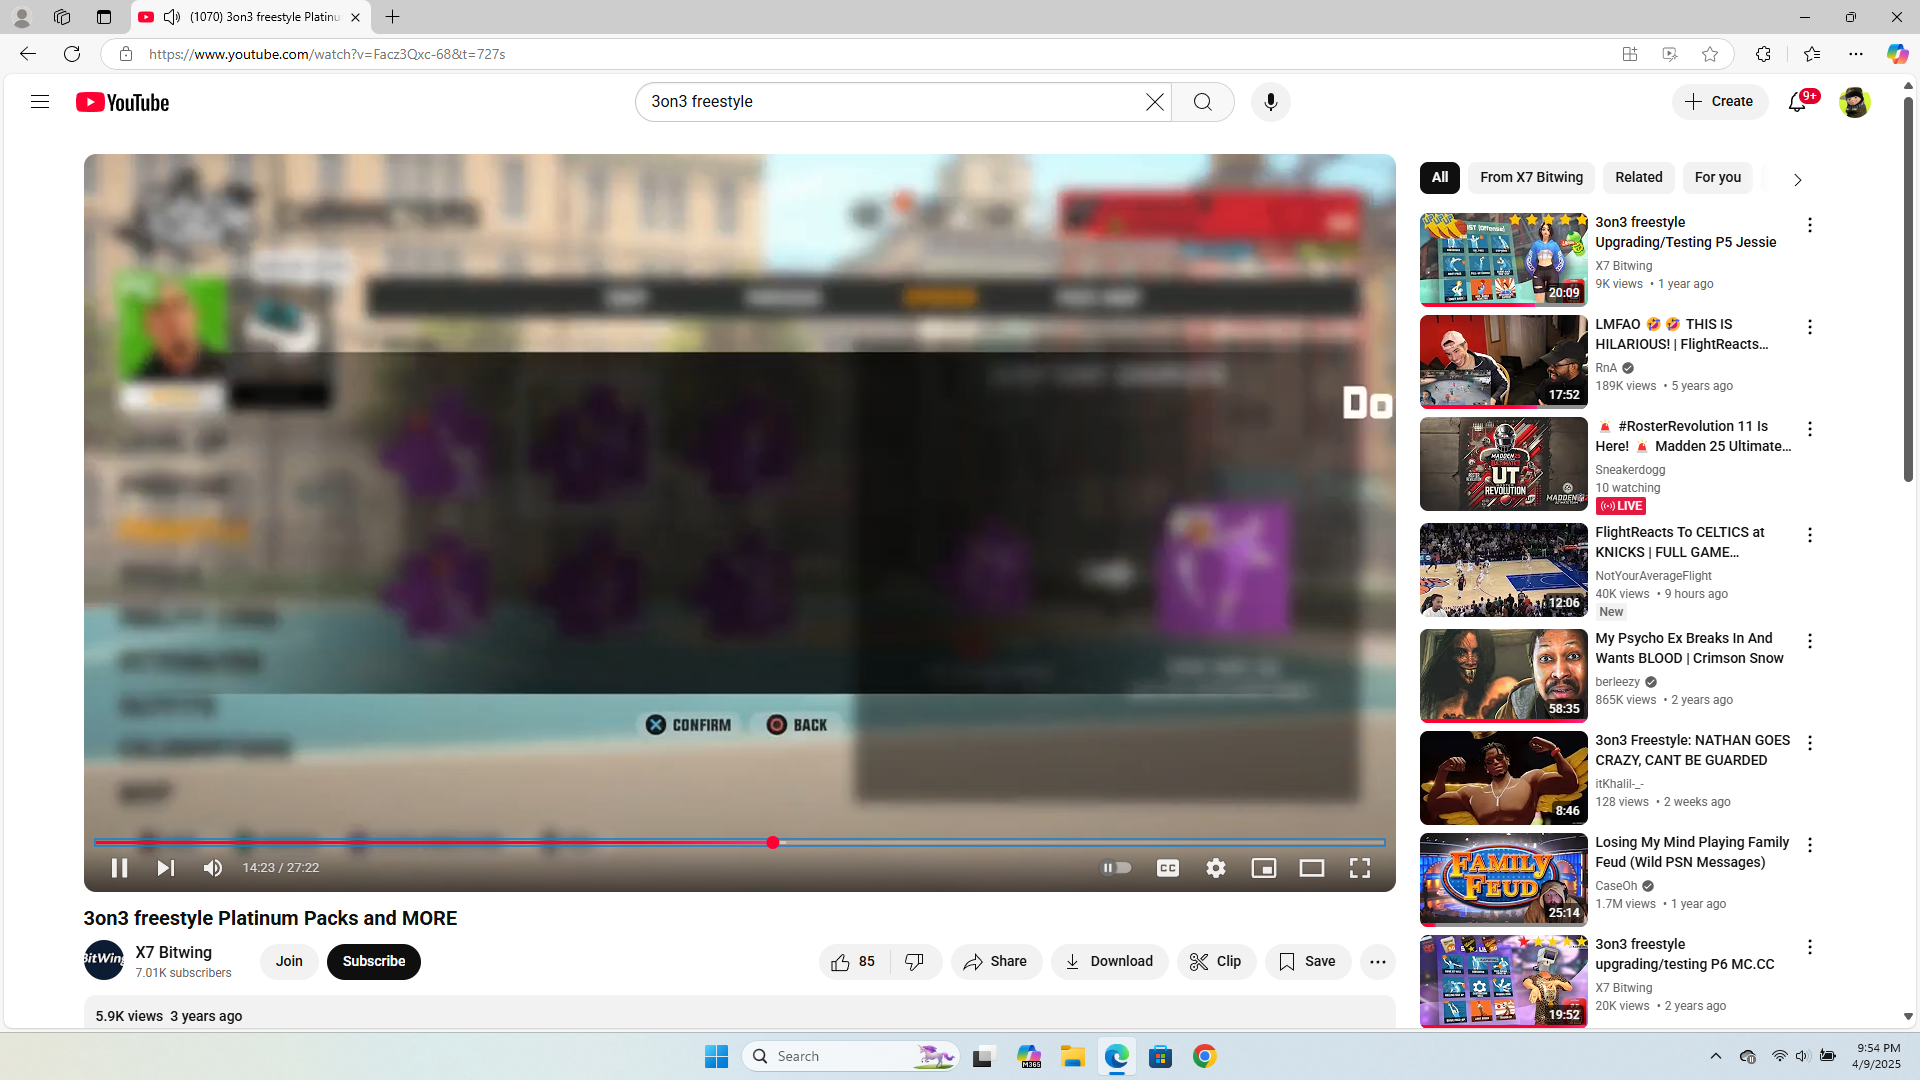This screenshot has width=1920, height=1080.
Task: Subscribe to X7 Bitwing
Action: click(374, 962)
